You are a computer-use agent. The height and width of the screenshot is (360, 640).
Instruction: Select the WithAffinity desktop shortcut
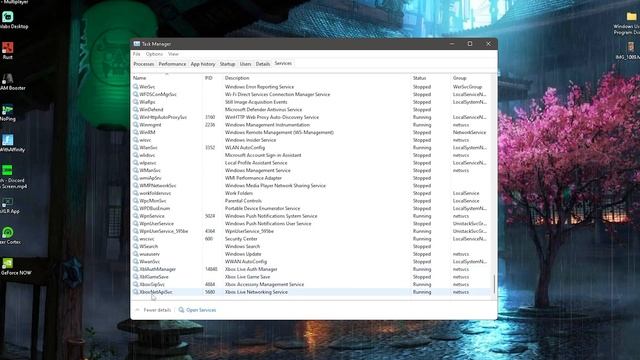pos(11,143)
